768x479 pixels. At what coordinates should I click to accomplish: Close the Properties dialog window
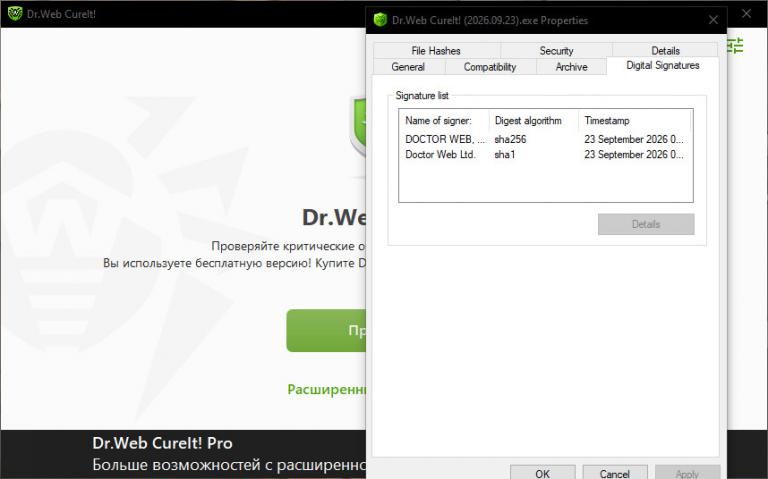click(x=713, y=20)
